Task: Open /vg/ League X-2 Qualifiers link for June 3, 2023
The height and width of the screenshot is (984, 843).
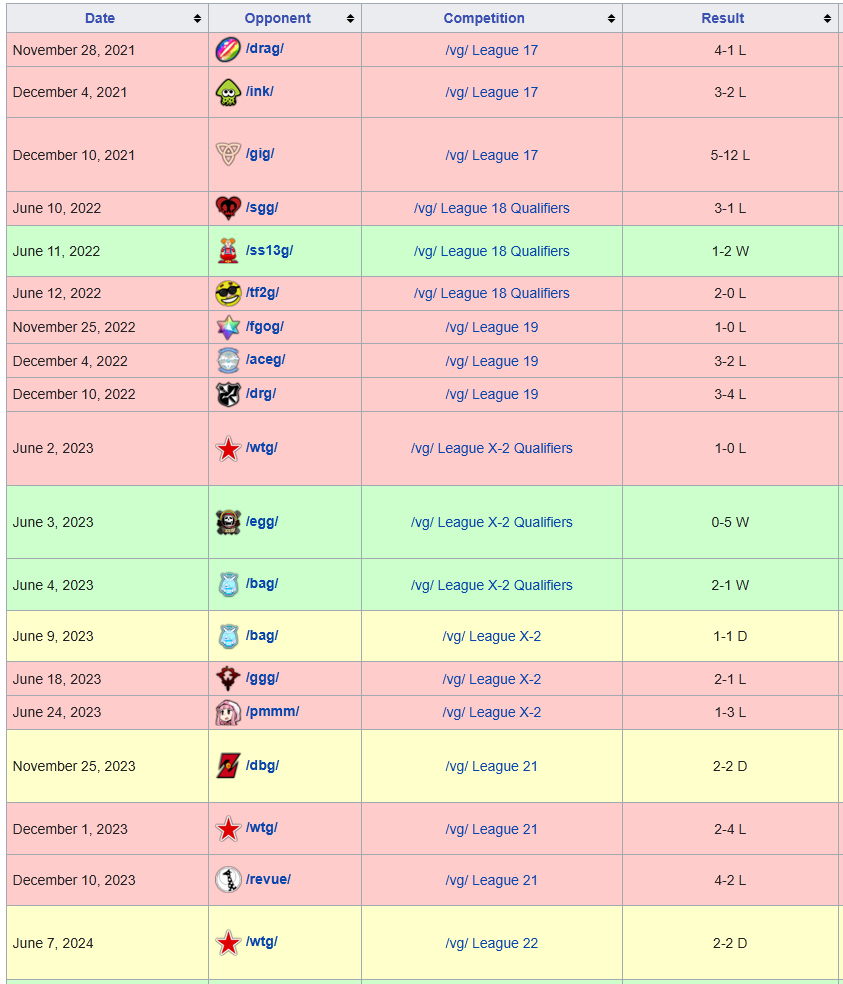Action: point(491,522)
